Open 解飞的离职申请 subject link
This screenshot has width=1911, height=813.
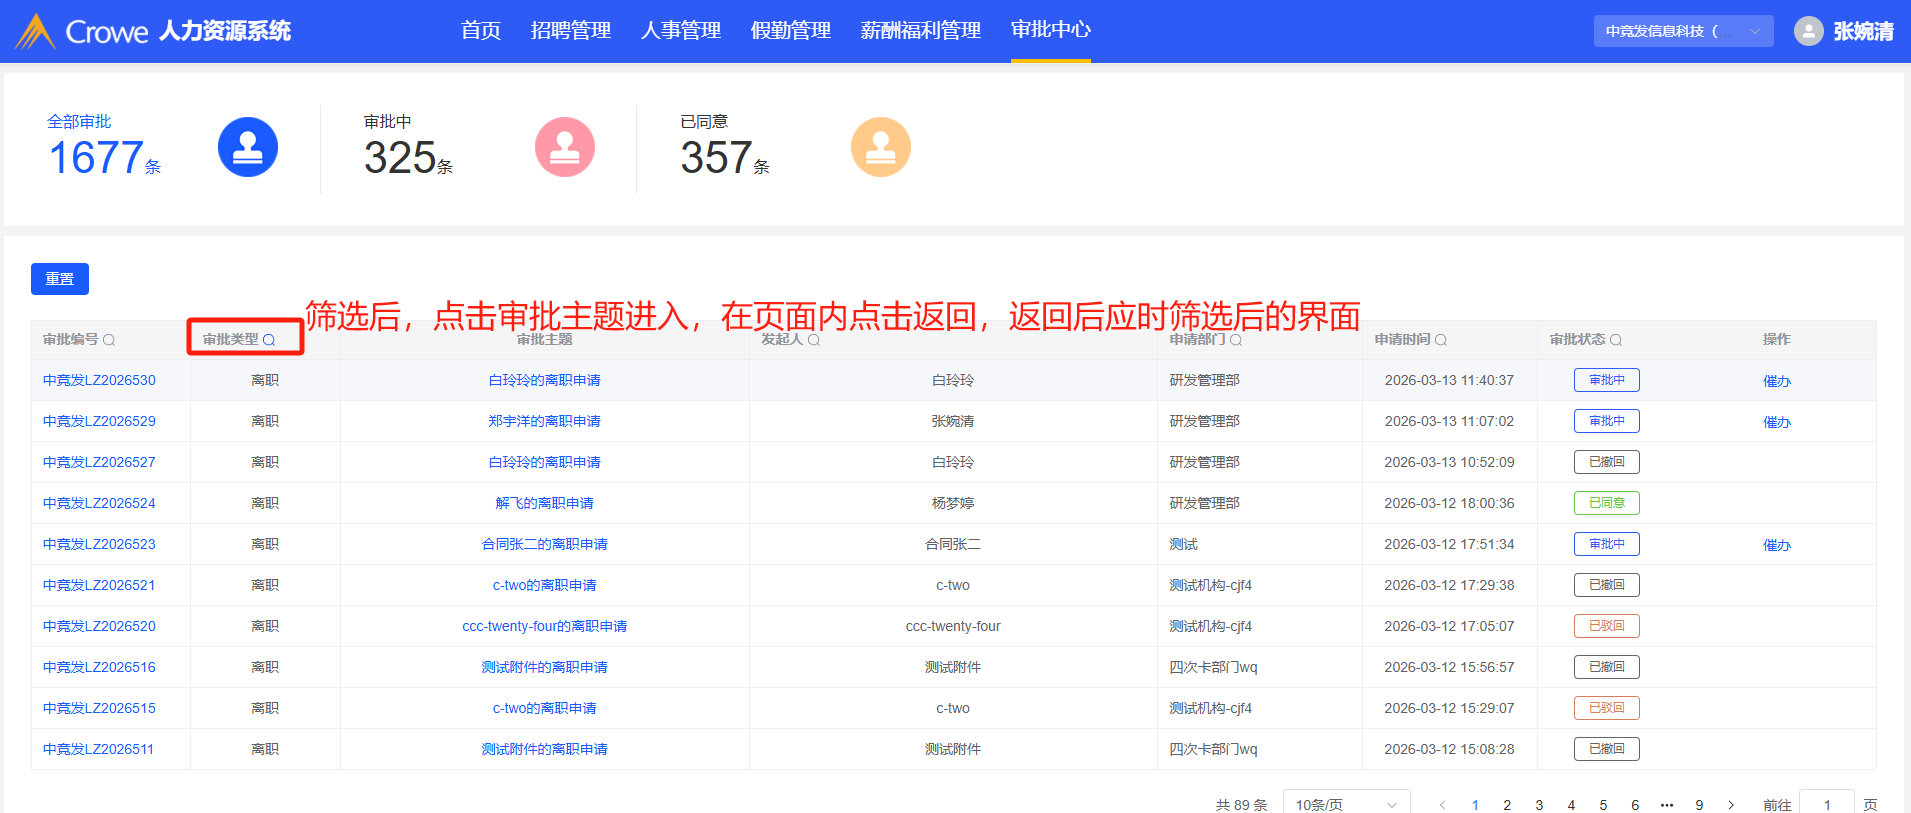tap(545, 503)
